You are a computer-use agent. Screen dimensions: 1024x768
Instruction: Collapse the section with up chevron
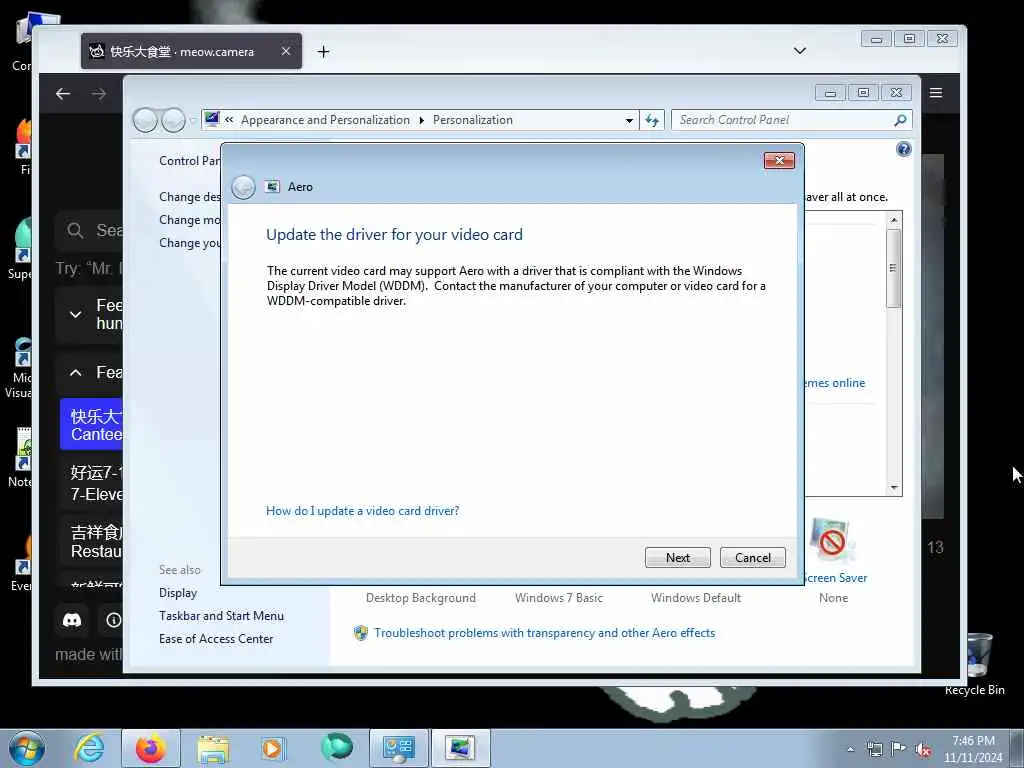[76, 372]
